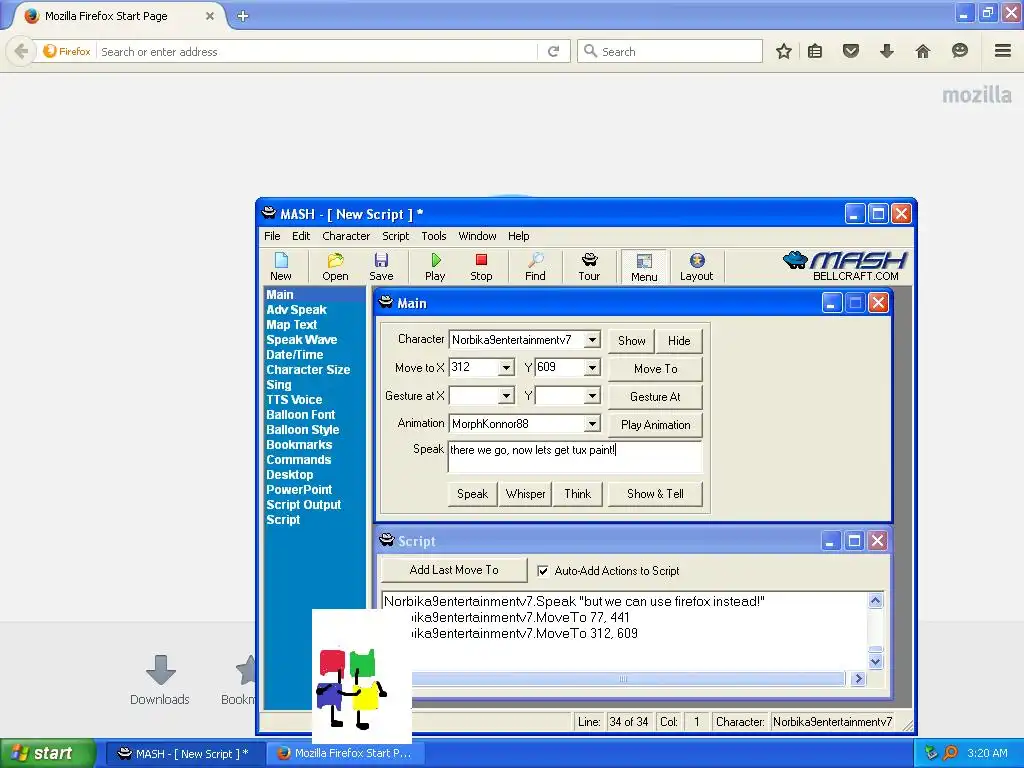This screenshot has height=768, width=1024.
Task: Open the Window menu
Action: (477, 236)
